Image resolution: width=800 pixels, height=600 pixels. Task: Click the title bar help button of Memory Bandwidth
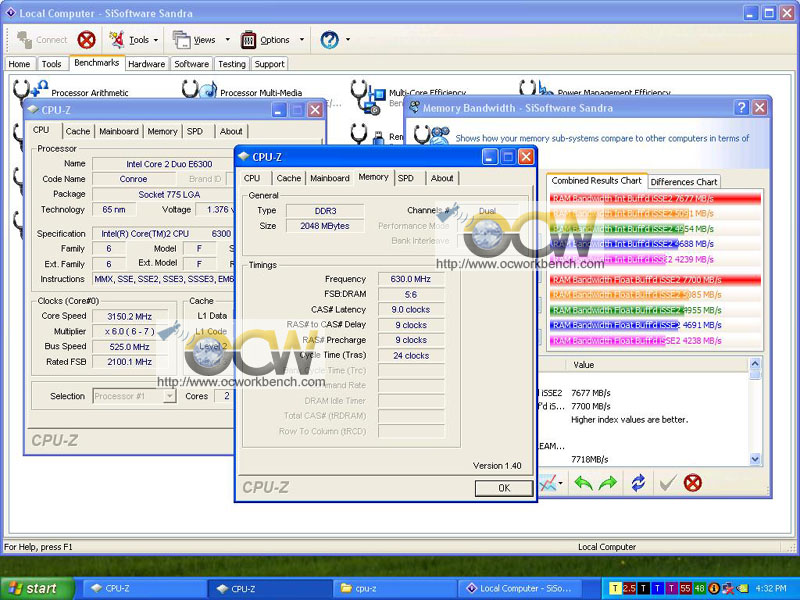click(741, 108)
